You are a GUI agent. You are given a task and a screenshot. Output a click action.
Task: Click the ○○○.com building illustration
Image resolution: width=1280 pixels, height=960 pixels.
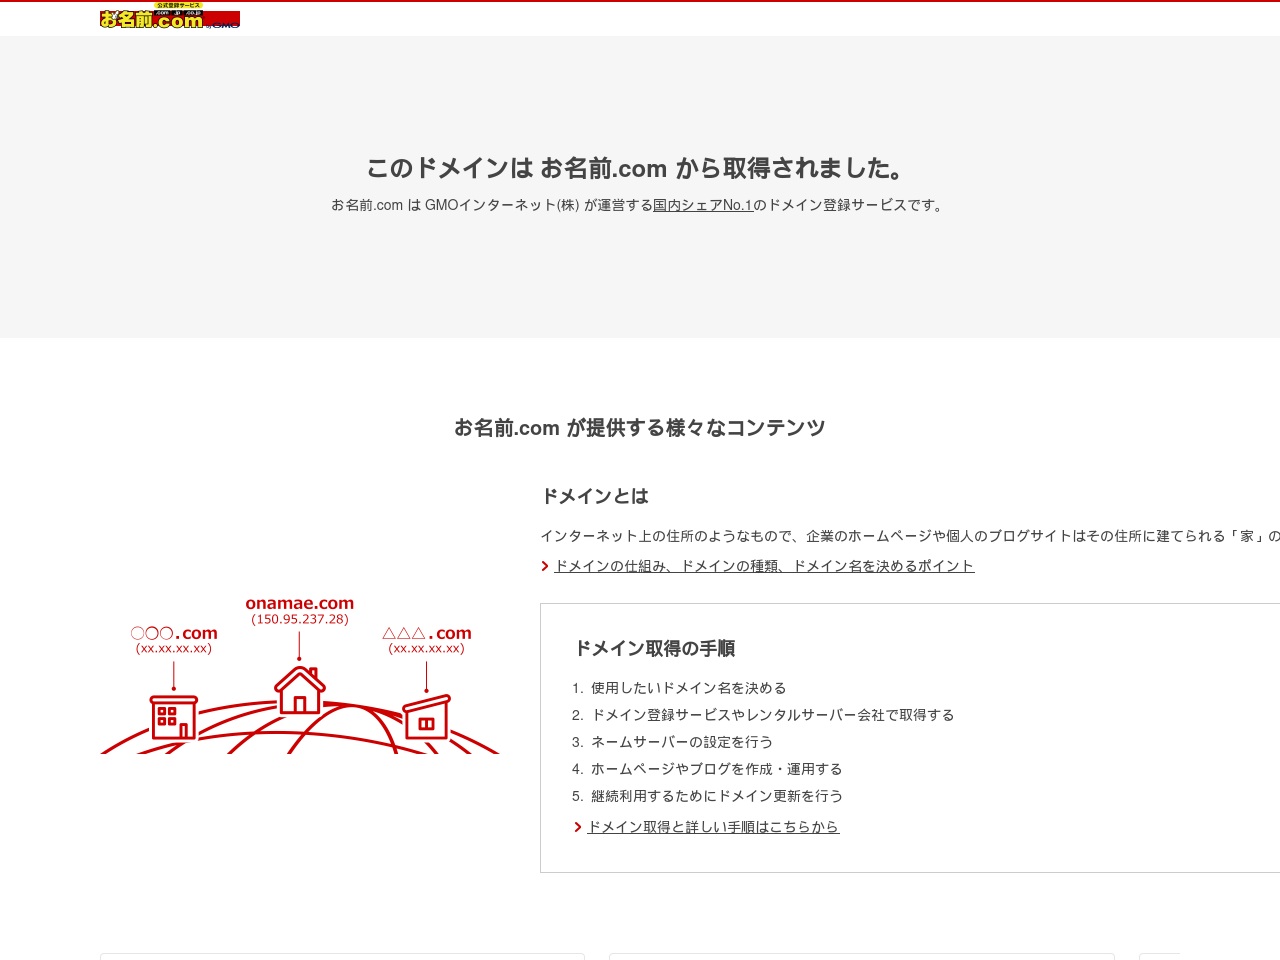pos(174,716)
